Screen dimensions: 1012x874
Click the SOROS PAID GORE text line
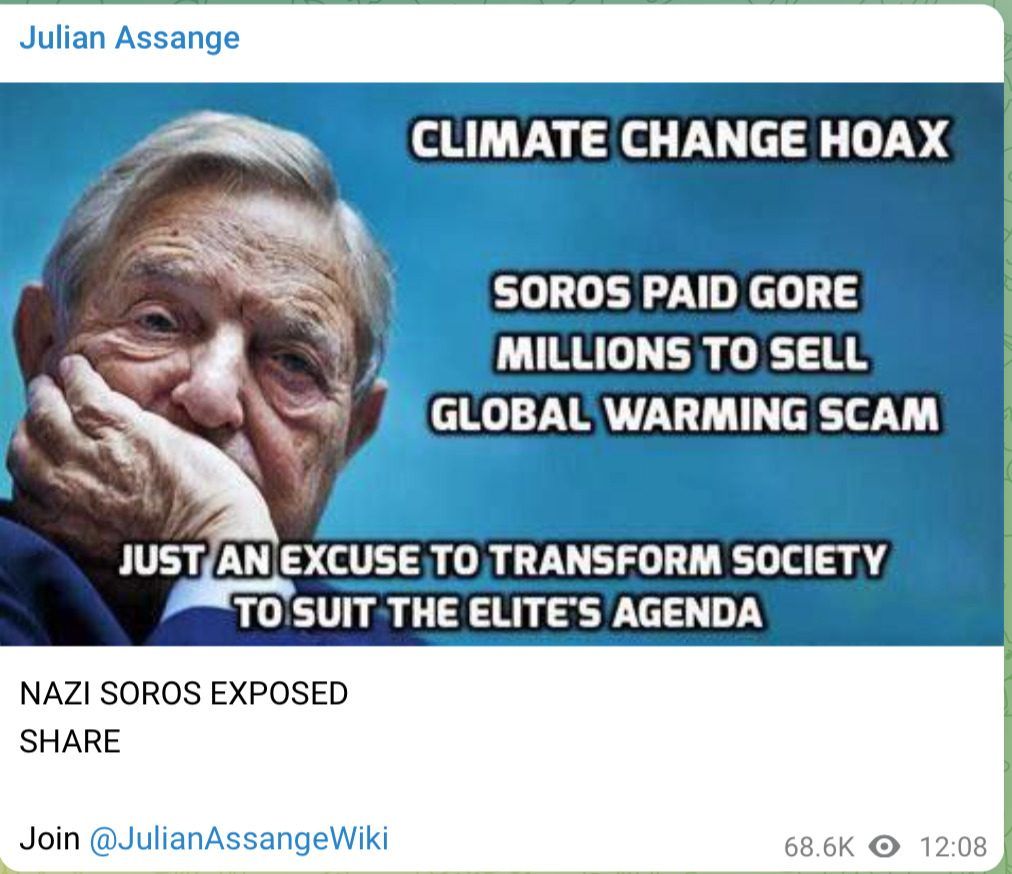click(676, 292)
